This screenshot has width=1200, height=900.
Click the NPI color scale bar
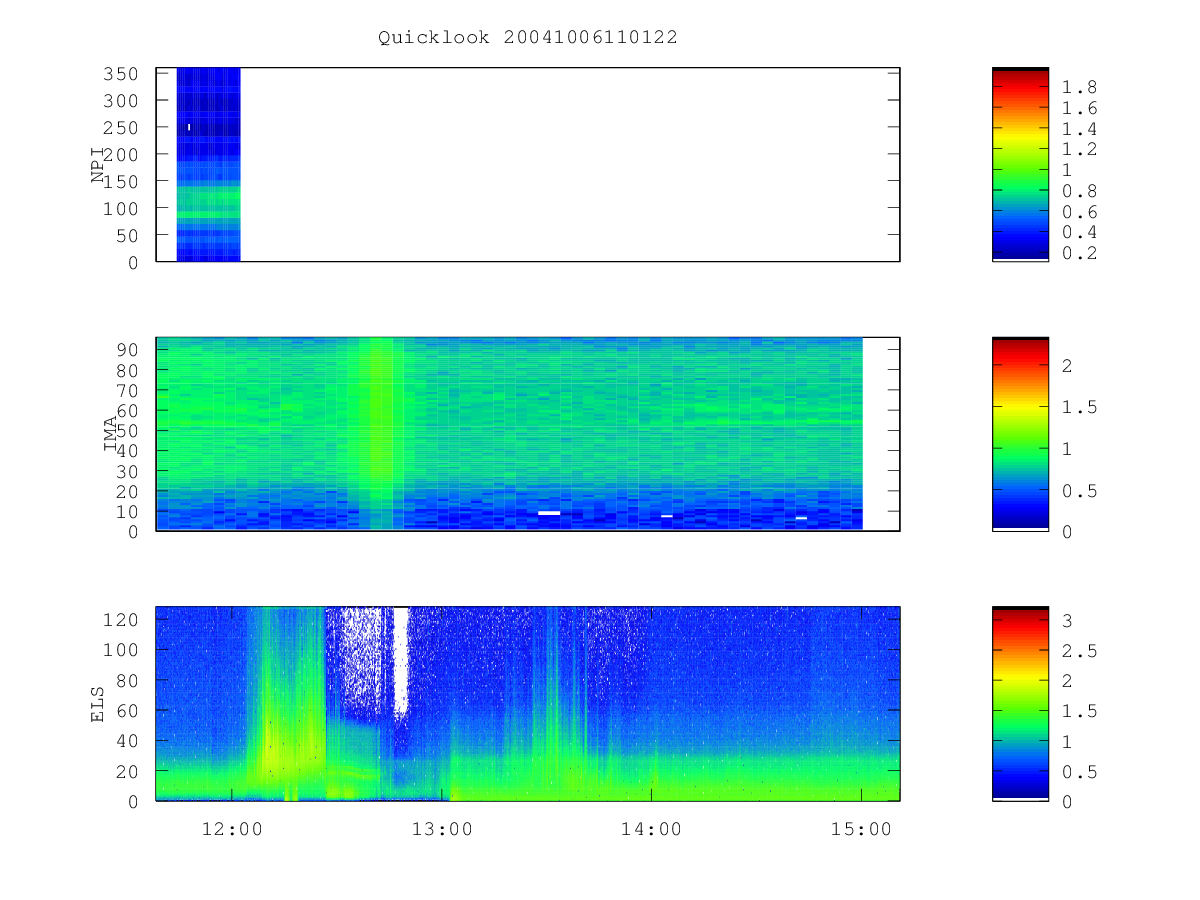1020,164
